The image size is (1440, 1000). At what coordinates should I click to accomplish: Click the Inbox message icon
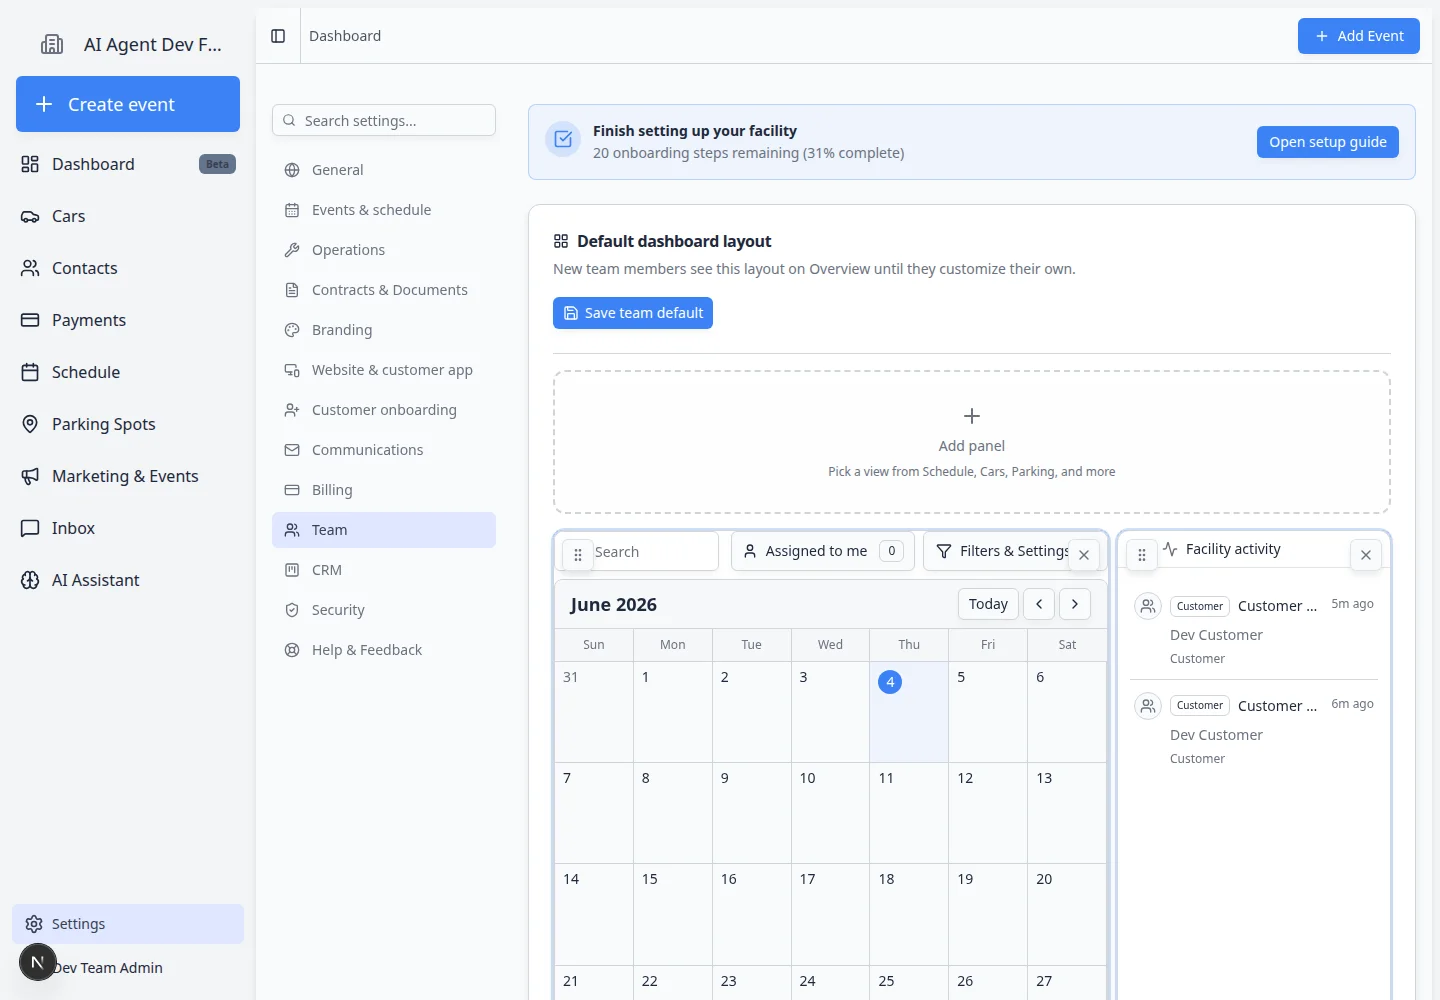(30, 528)
